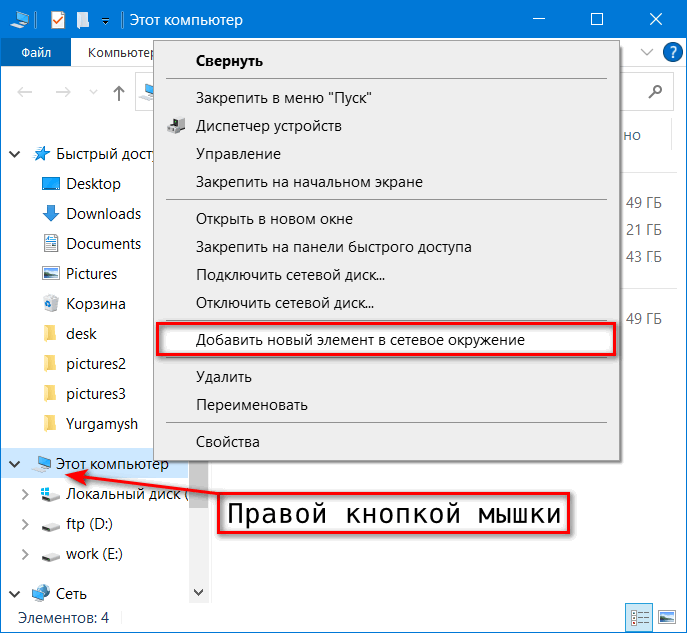Open the quick access toolbar dropdown arrow
The image size is (687, 633).
point(105,21)
